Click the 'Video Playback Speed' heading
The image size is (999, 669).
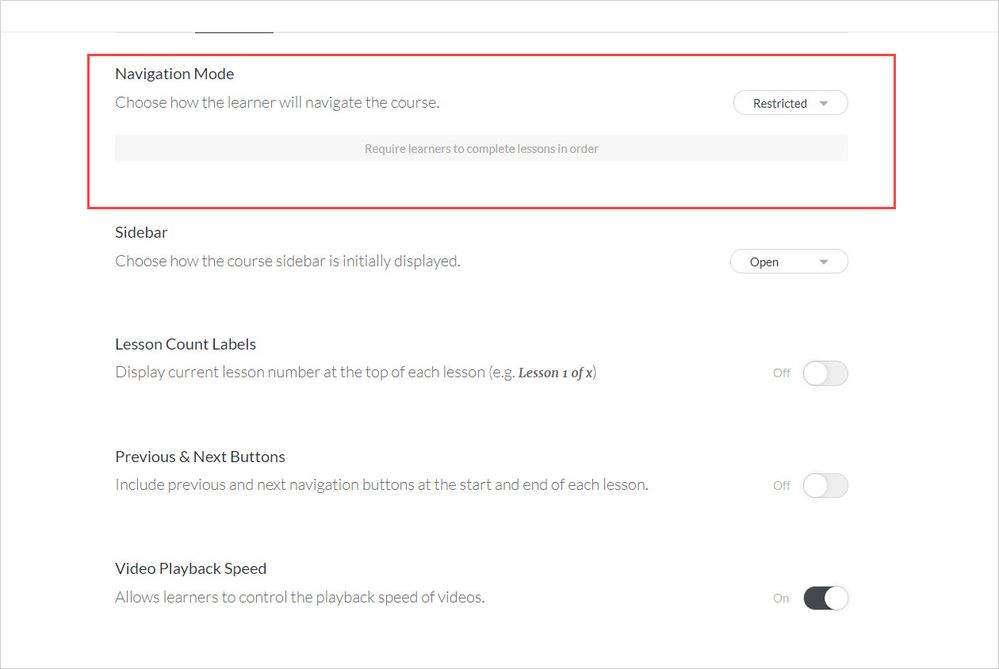pyautogui.click(x=190, y=569)
